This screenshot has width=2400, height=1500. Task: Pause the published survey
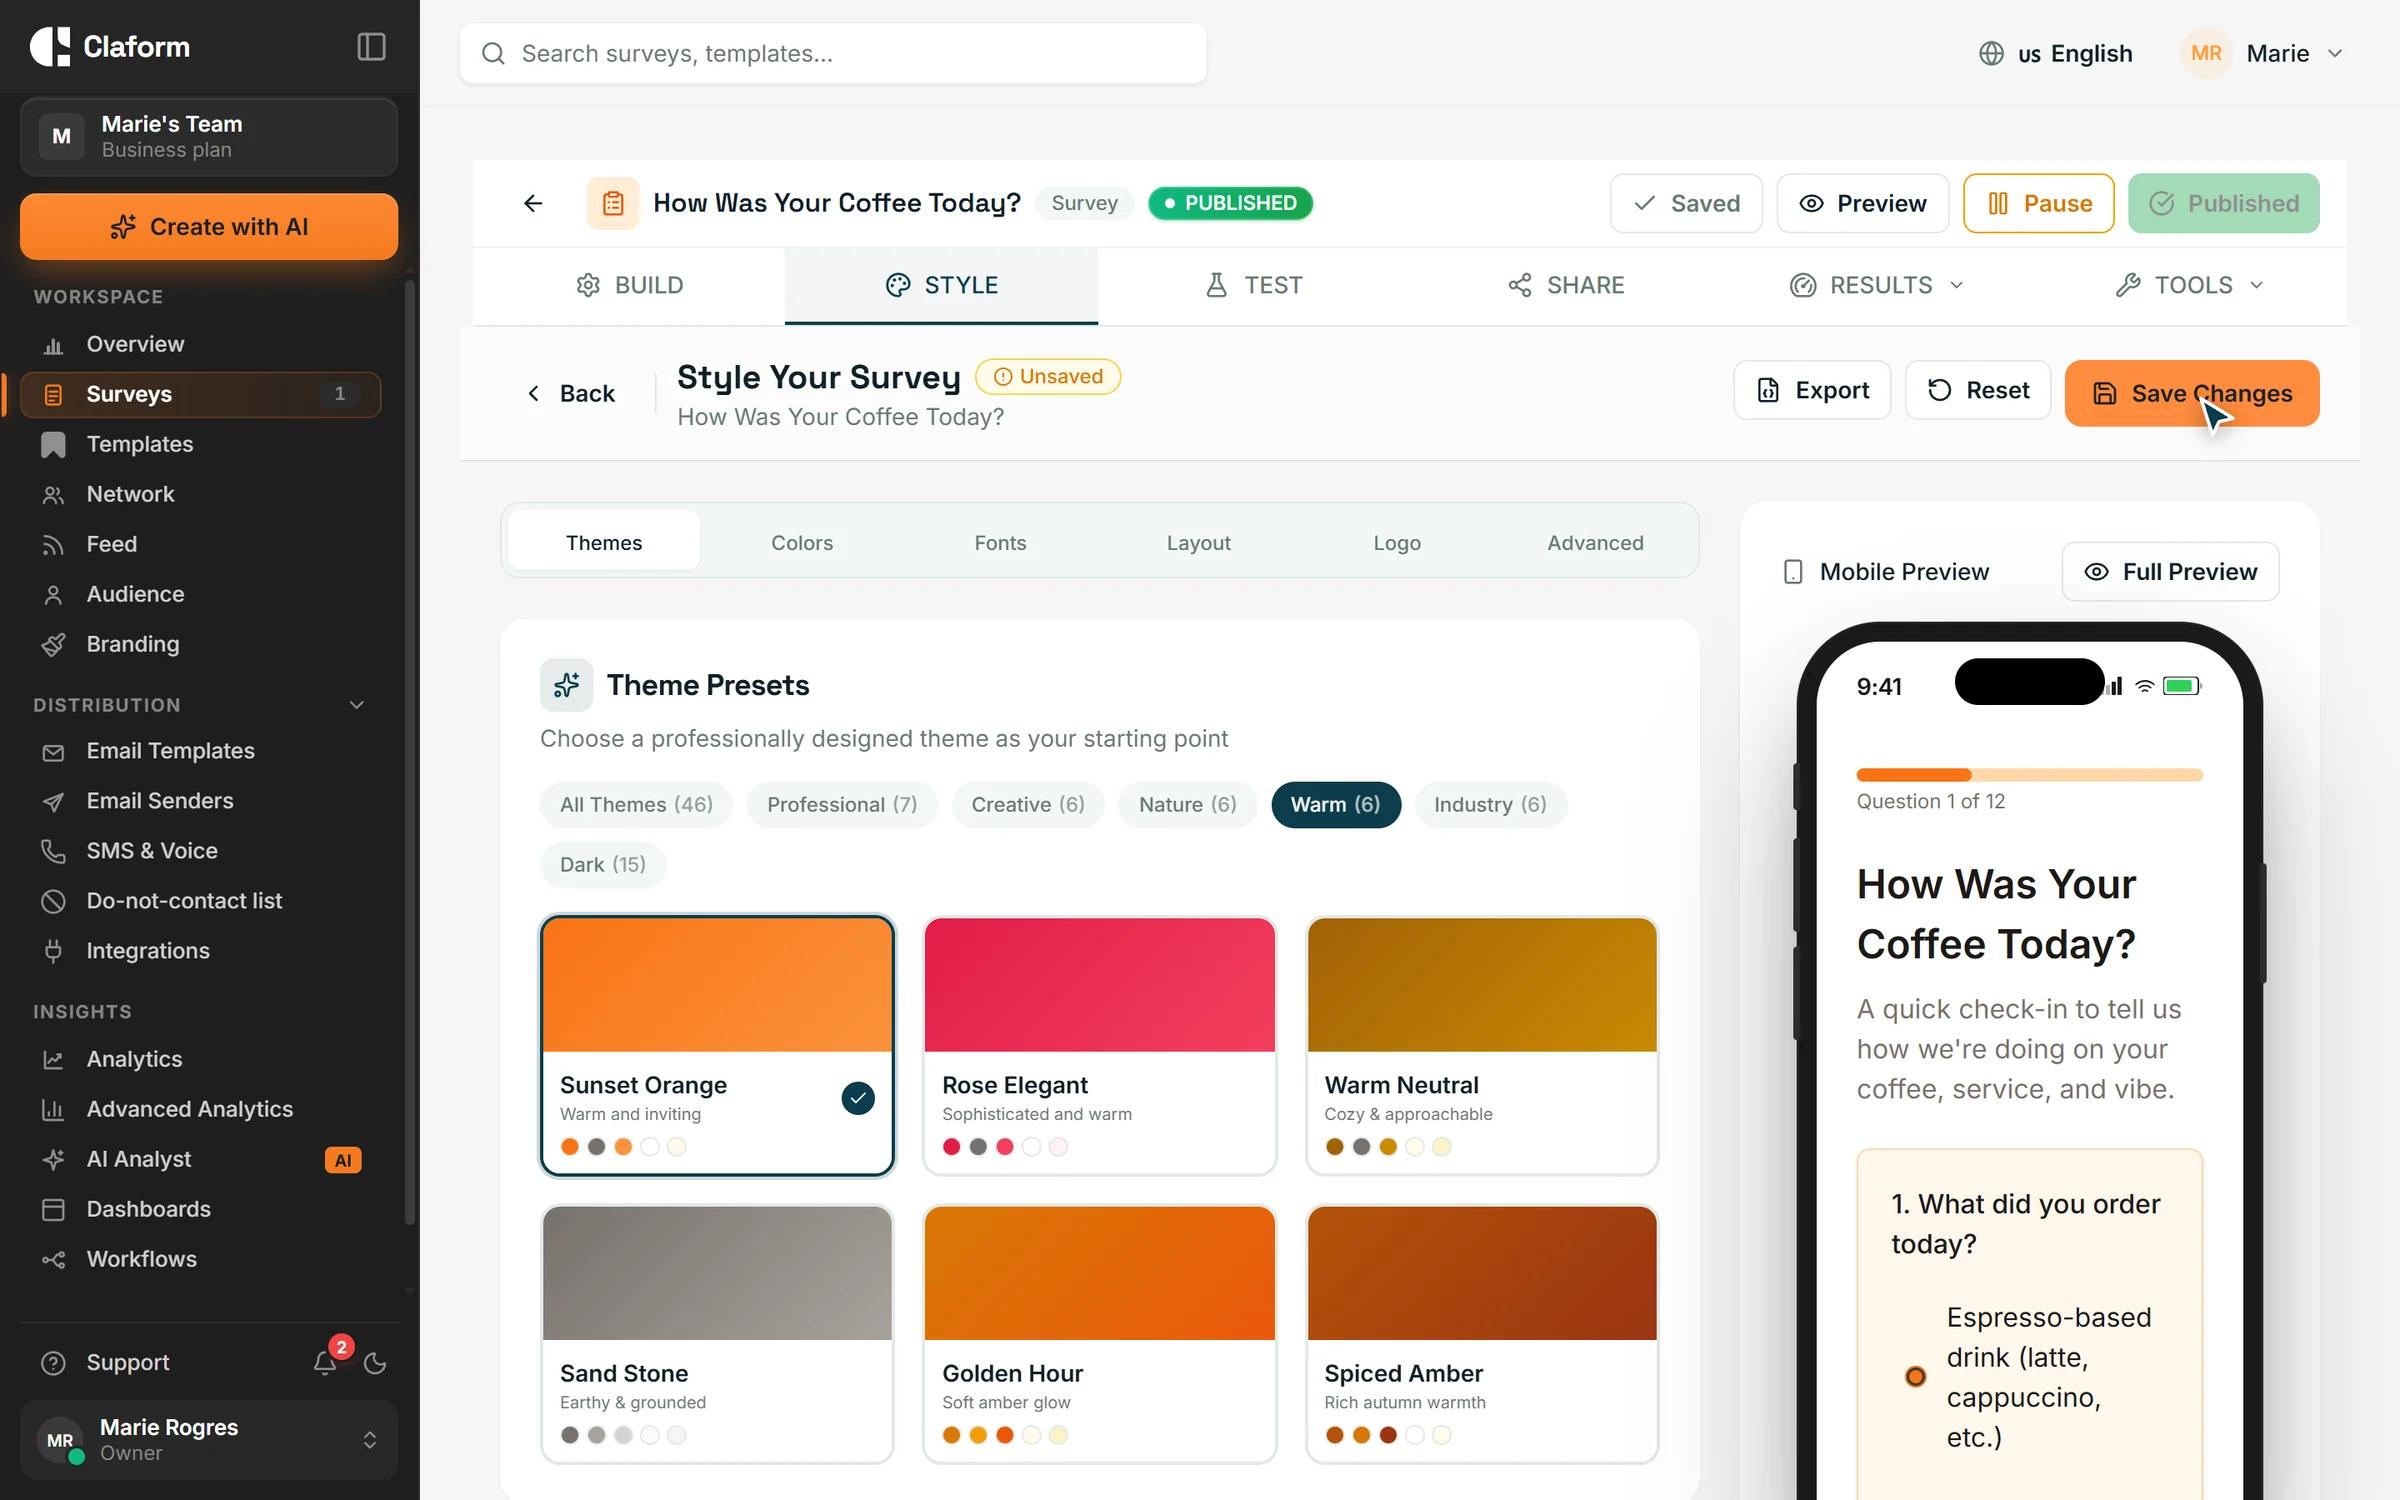coord(2039,203)
